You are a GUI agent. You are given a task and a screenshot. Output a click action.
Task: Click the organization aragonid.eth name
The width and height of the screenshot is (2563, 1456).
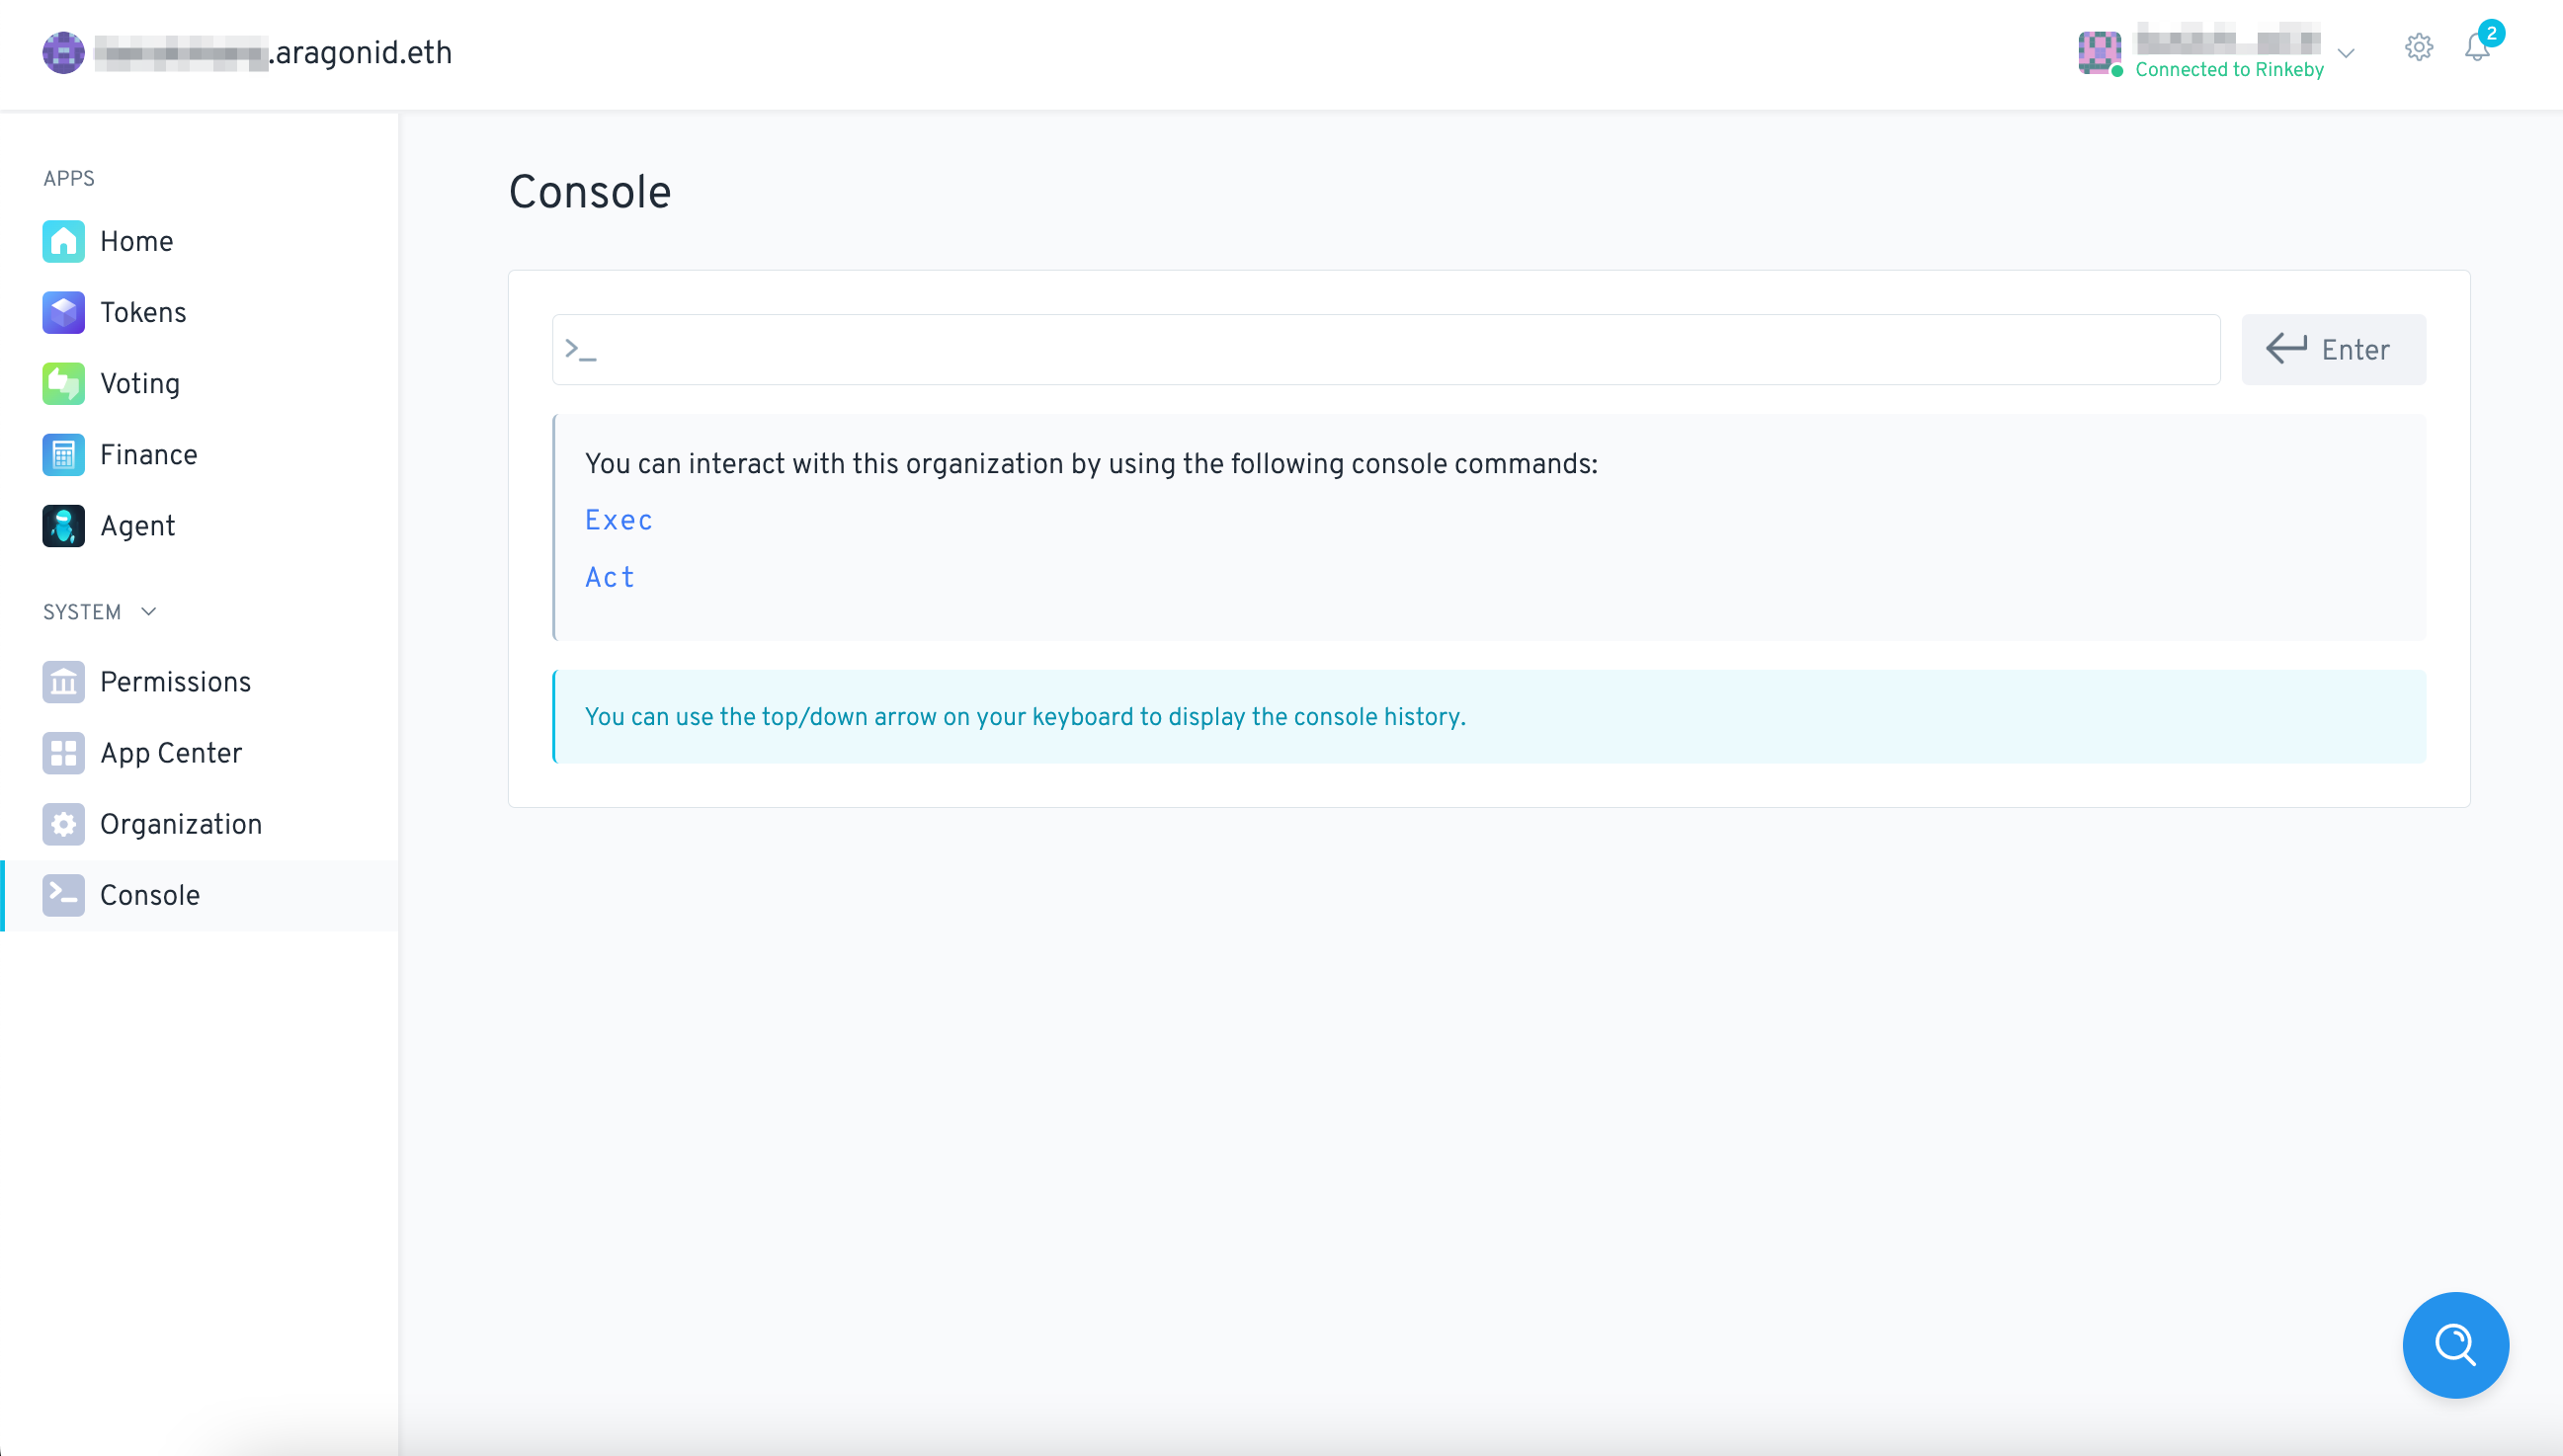(x=272, y=53)
